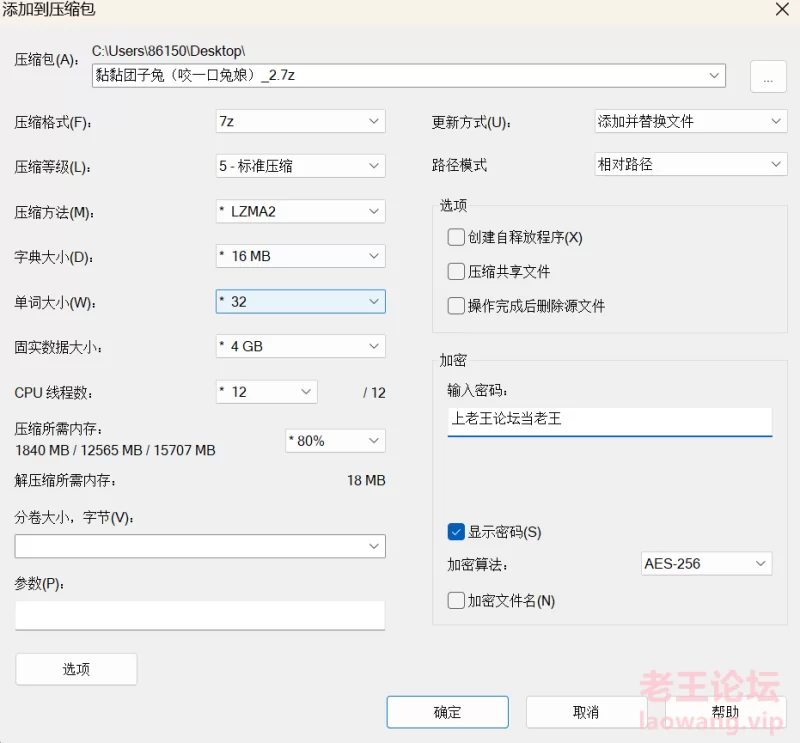Open the 分卷大小 dropdown
Viewport: 800px width, 743px height.
pyautogui.click(x=200, y=546)
